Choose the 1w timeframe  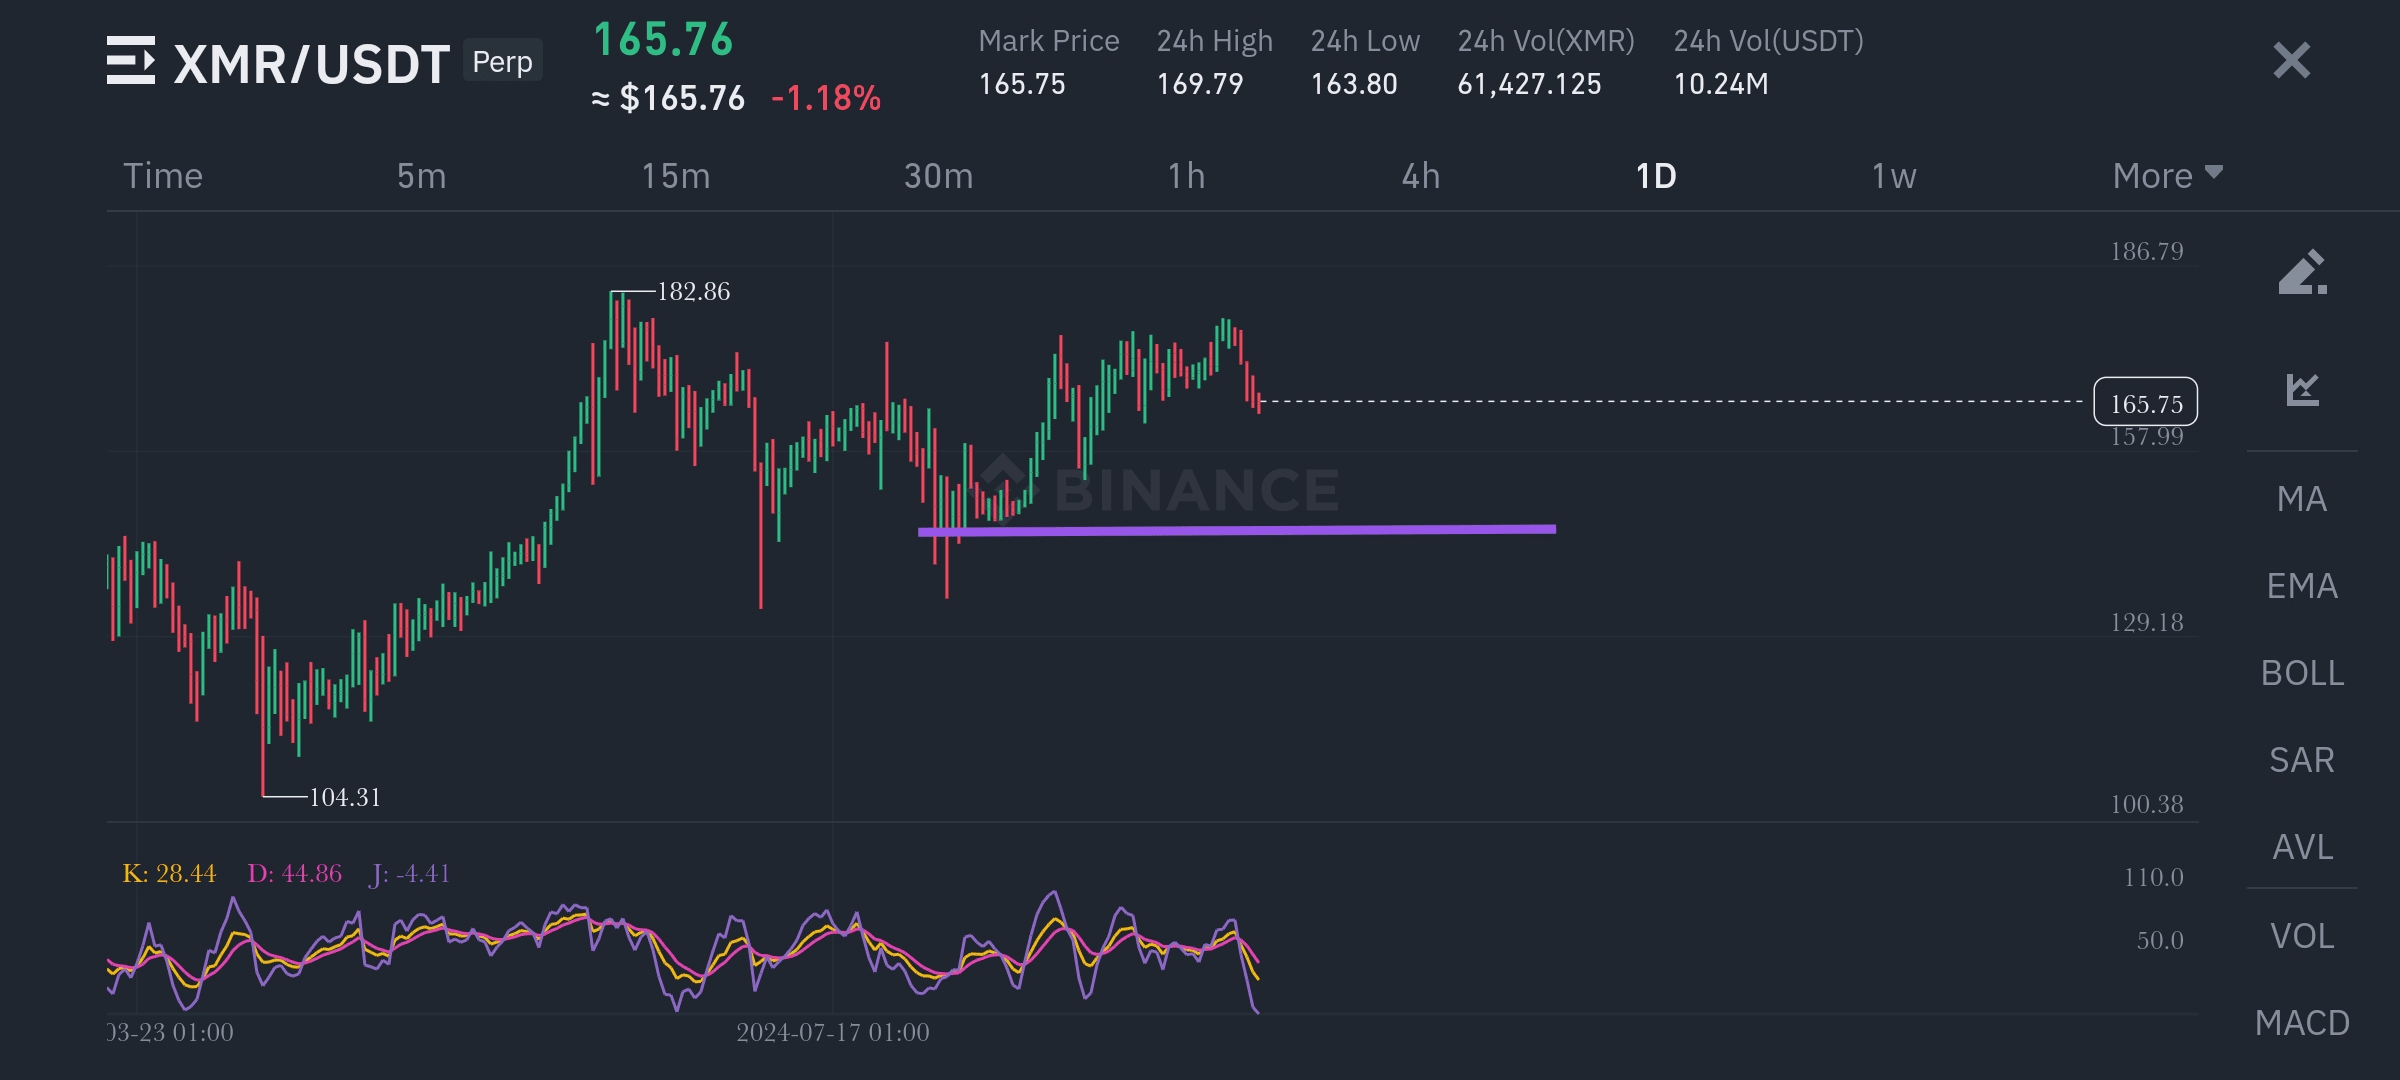(x=1893, y=176)
